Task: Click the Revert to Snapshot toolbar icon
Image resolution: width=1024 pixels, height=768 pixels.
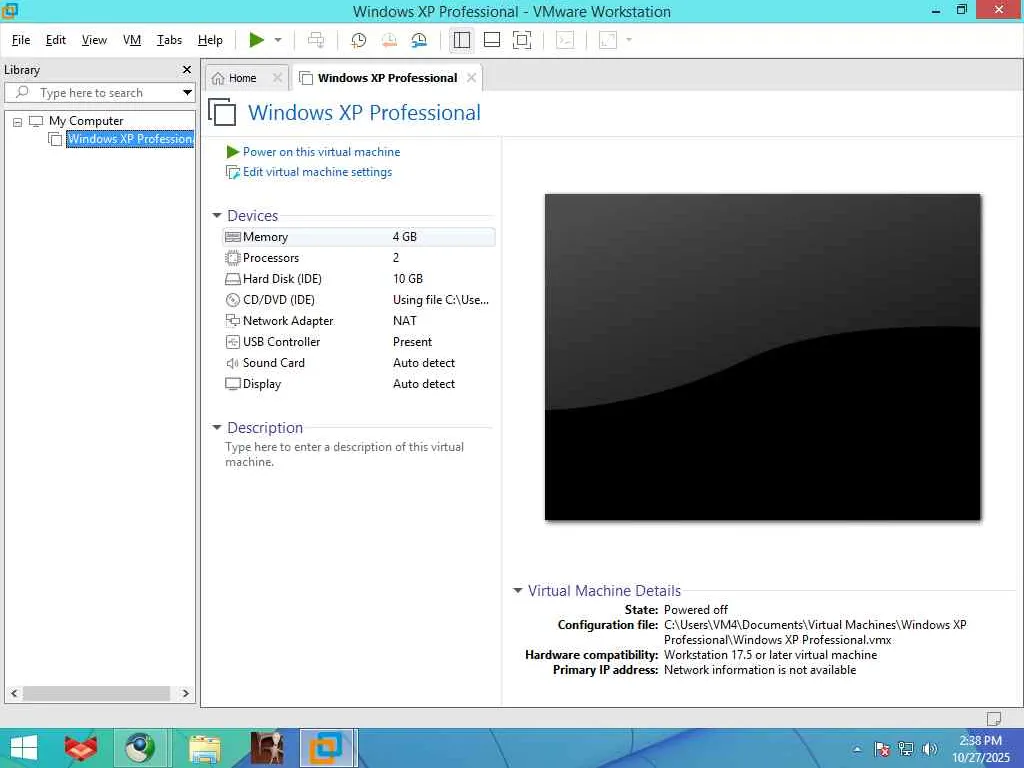Action: pyautogui.click(x=389, y=40)
